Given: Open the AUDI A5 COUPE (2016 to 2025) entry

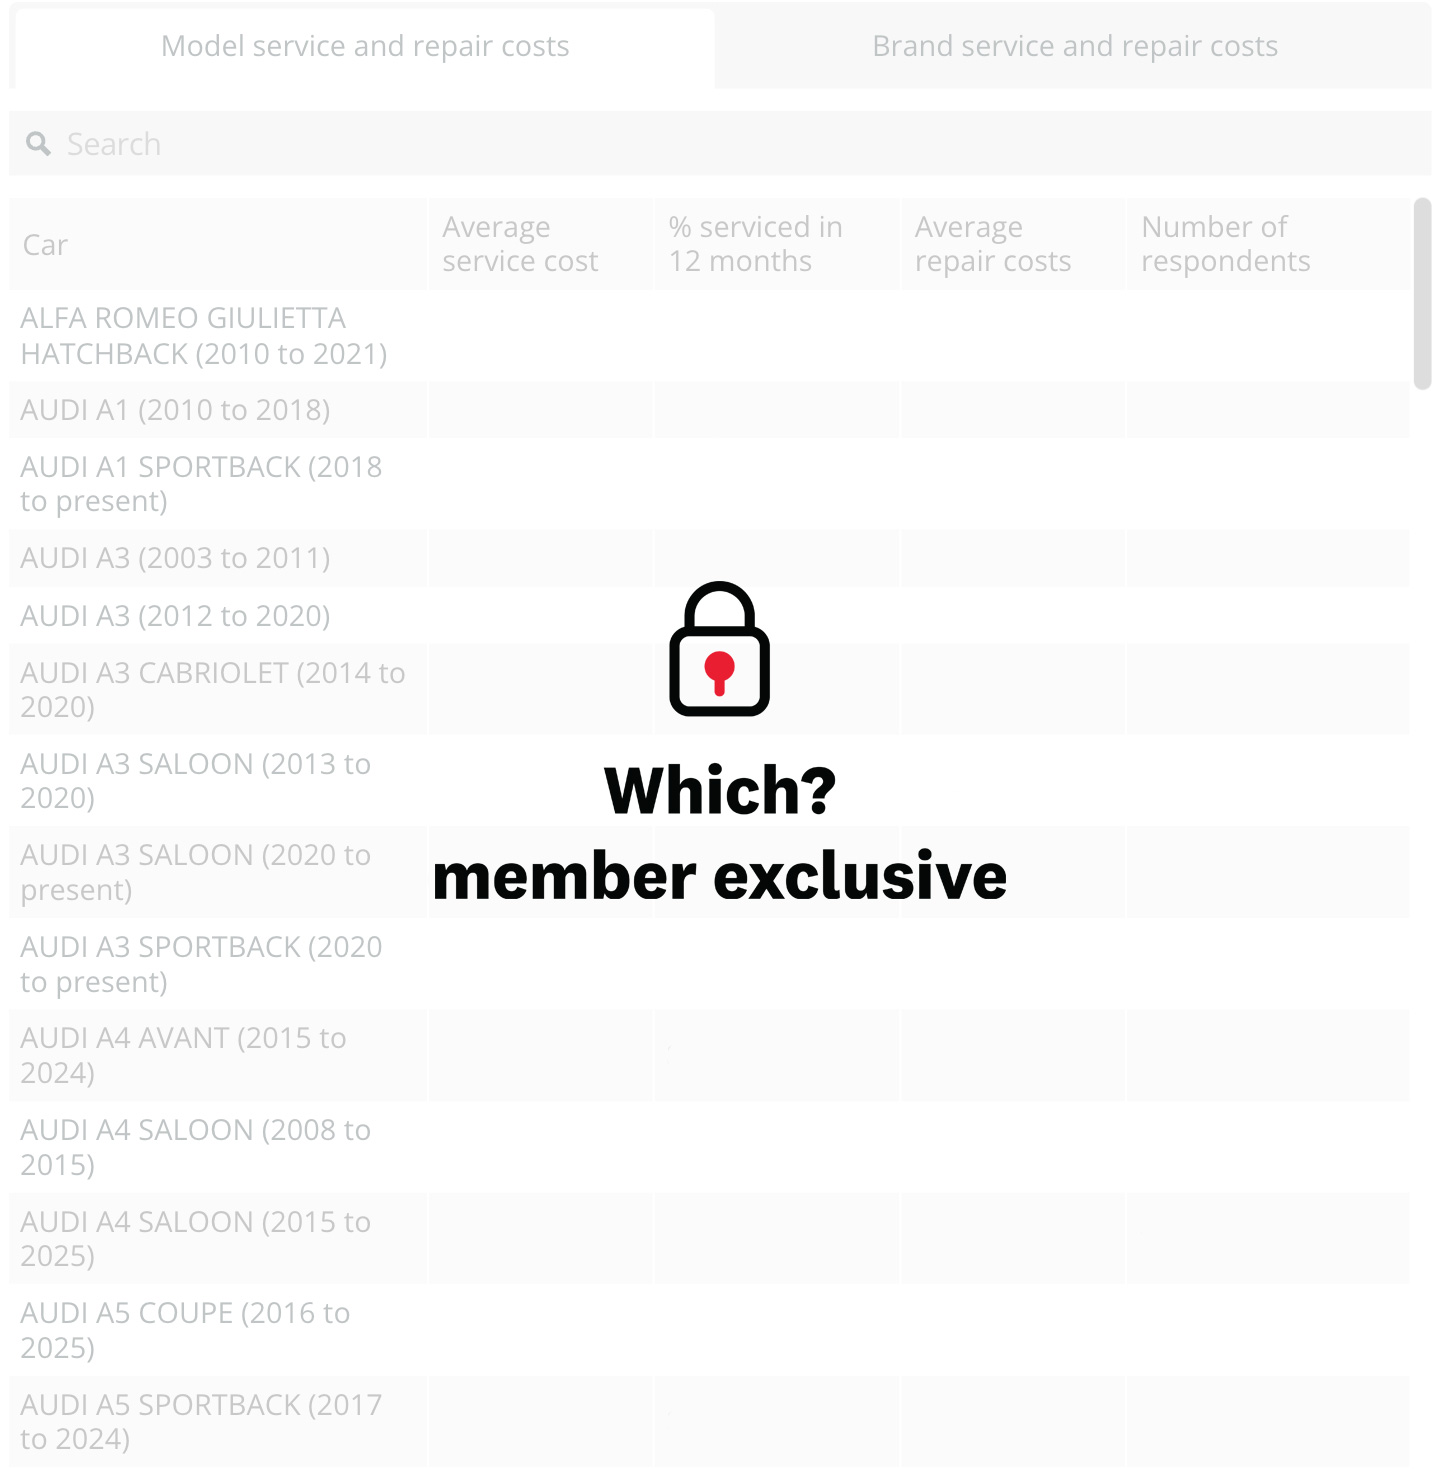Looking at the screenshot, I should click(x=185, y=1330).
